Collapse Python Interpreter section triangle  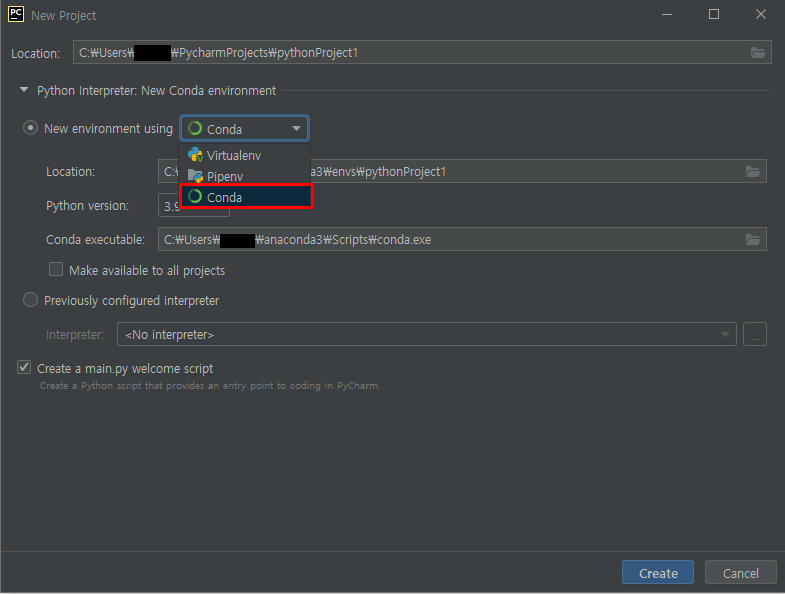pyautogui.click(x=24, y=90)
